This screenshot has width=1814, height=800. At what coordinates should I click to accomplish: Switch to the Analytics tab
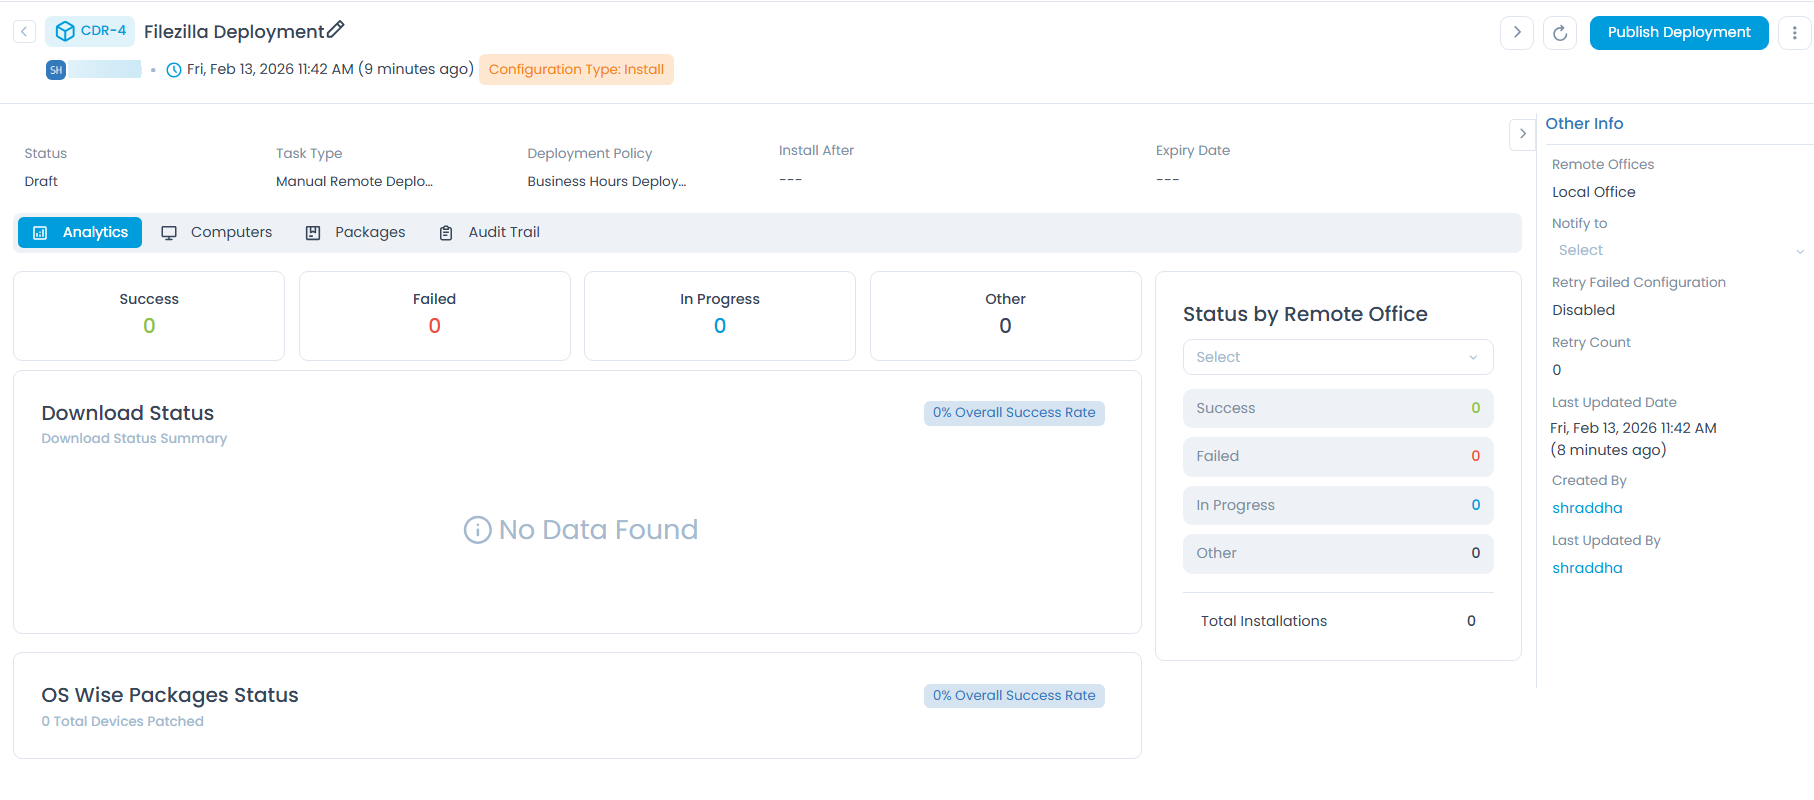(80, 233)
